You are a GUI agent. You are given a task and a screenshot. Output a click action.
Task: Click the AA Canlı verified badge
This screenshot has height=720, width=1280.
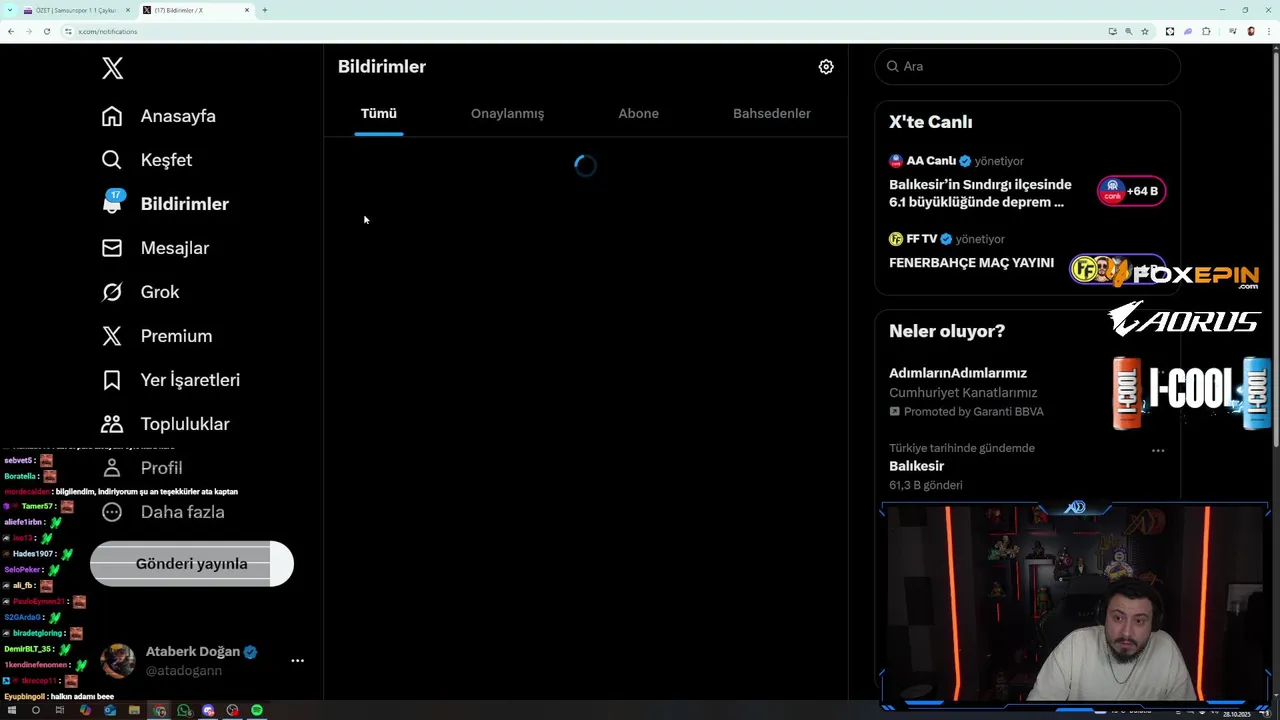coord(965,161)
